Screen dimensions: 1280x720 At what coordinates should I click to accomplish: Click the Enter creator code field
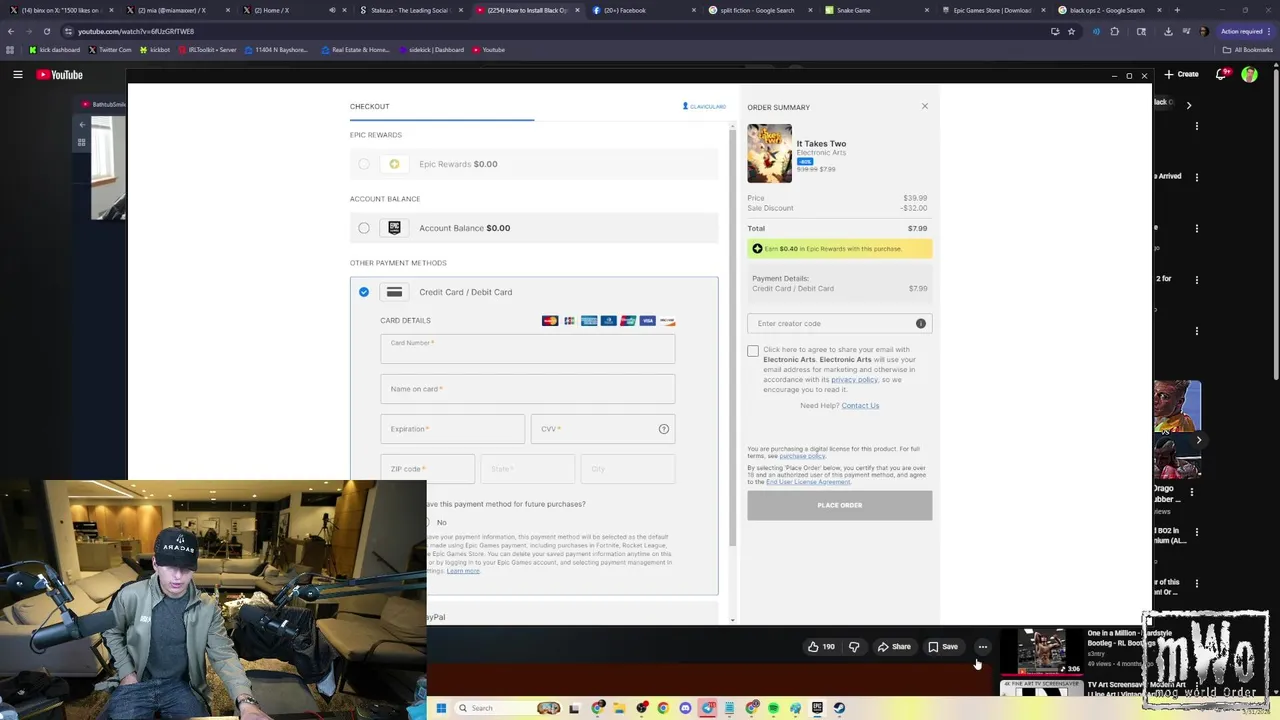pos(830,323)
